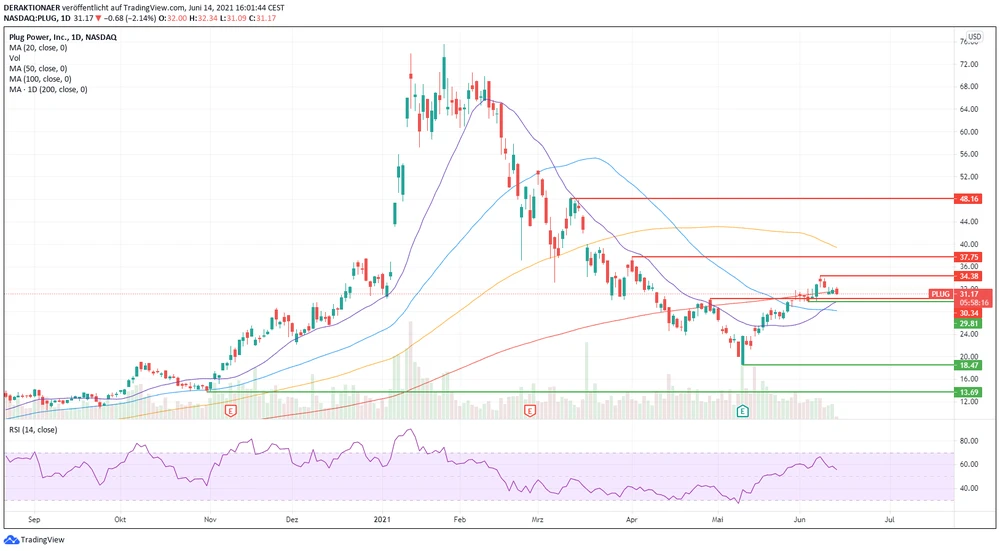The width and height of the screenshot is (1000, 551).
Task: Click the green earnings marker near May
Action: (x=743, y=411)
